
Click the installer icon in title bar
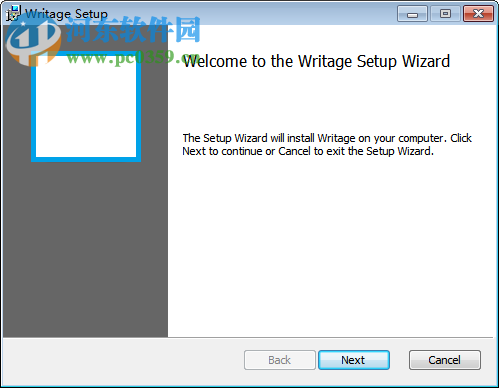13,13
